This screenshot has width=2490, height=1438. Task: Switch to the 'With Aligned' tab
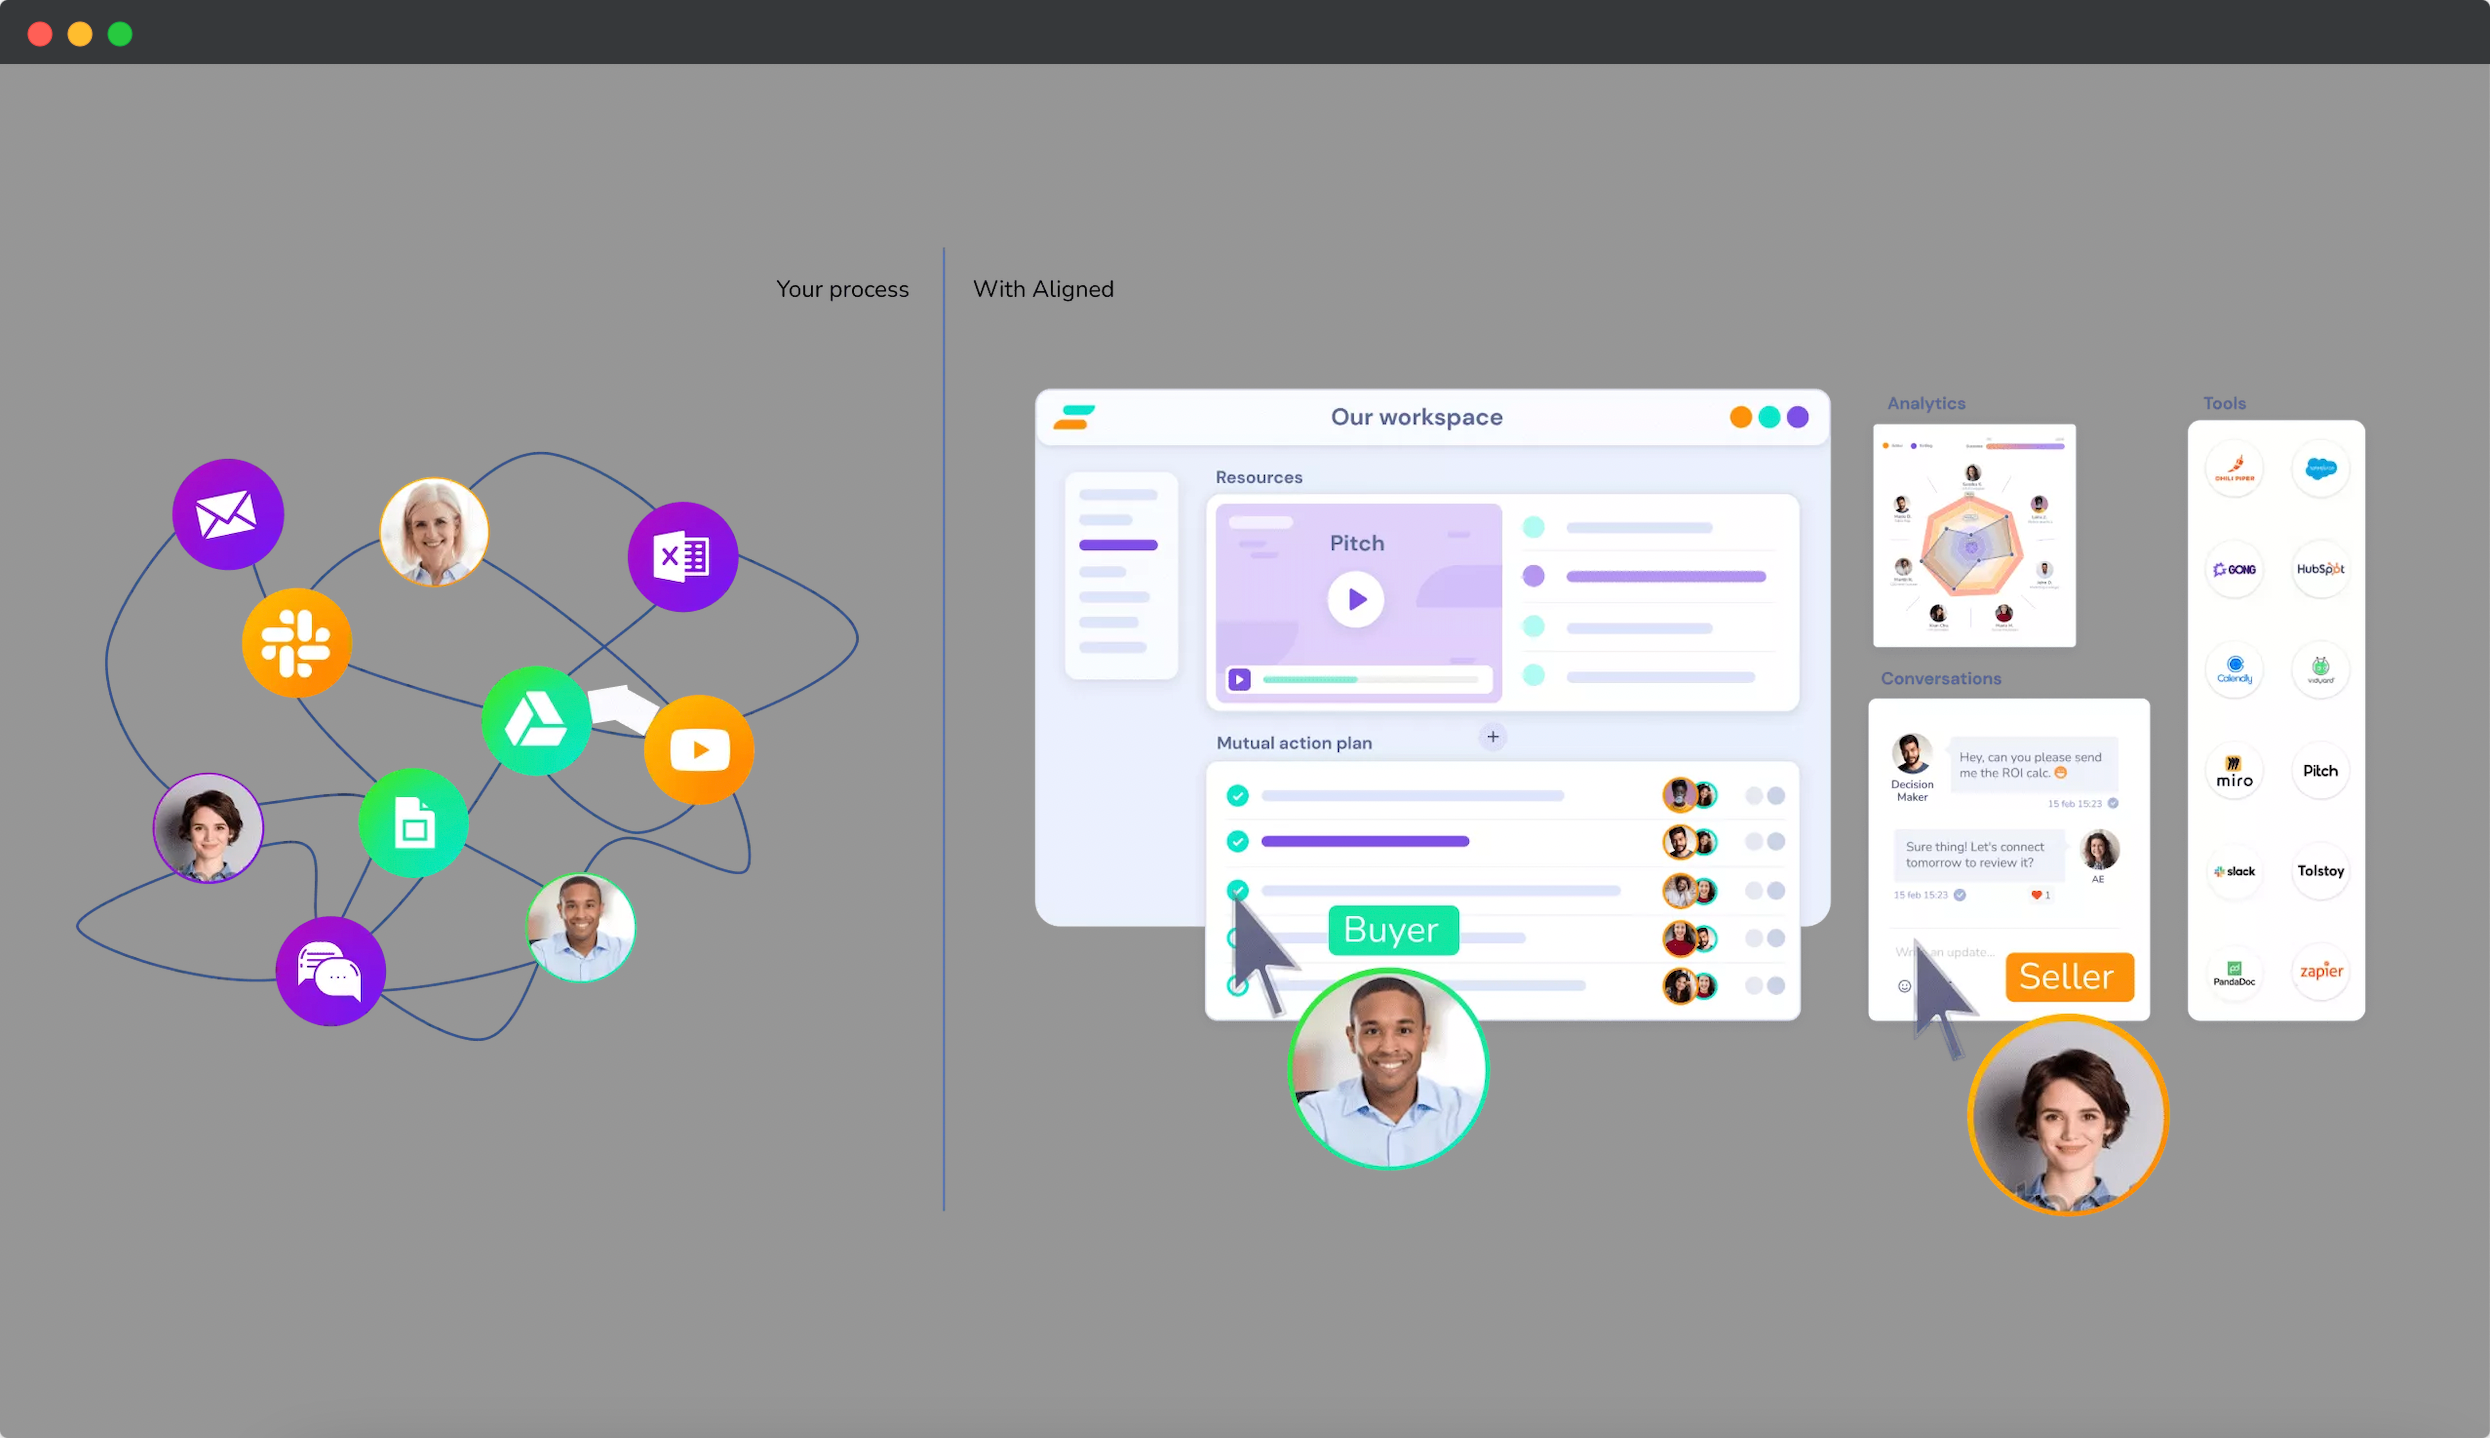click(x=1044, y=288)
